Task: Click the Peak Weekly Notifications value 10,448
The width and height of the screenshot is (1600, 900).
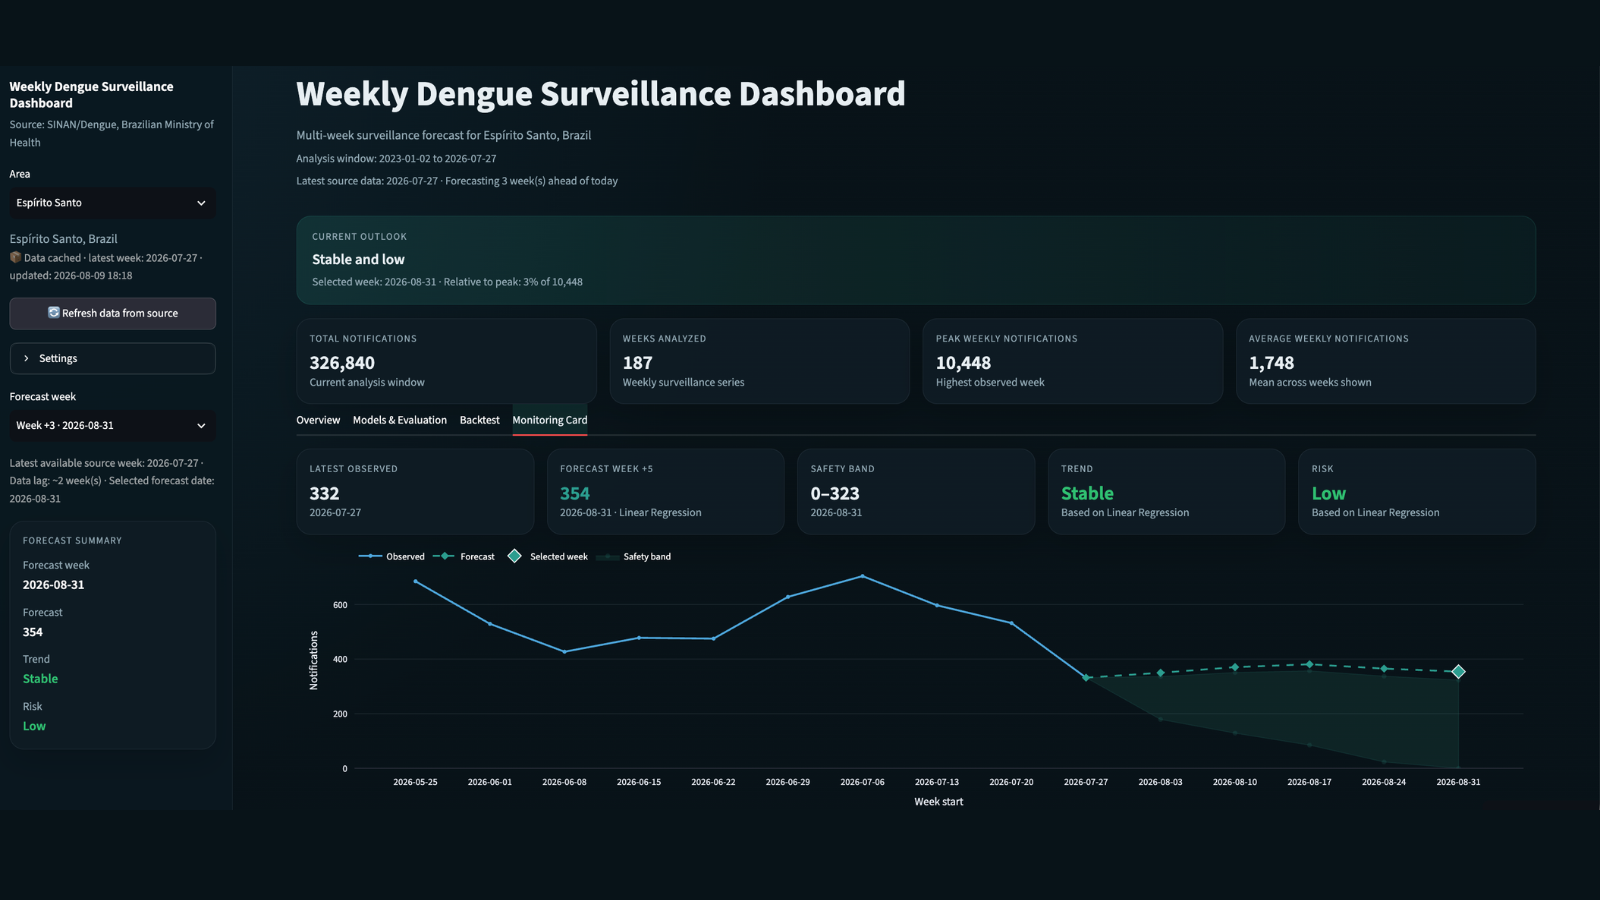Action: point(963,363)
